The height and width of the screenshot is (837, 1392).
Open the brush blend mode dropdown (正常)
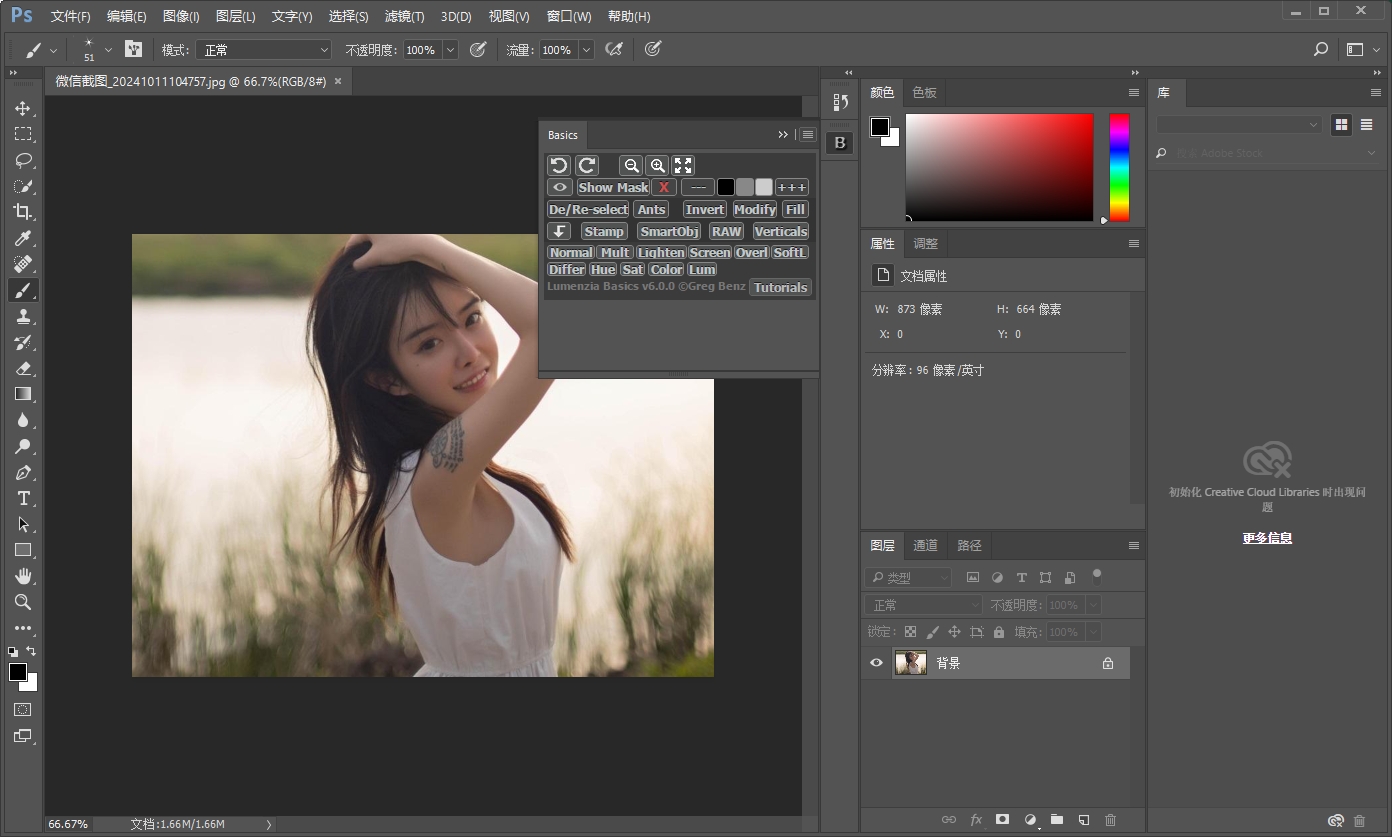pyautogui.click(x=263, y=50)
